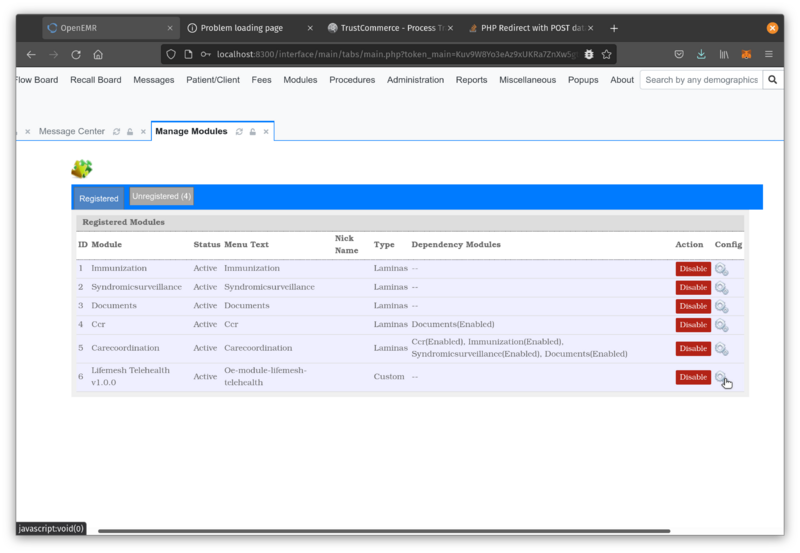This screenshot has height=553, width=800.
Task: Disable the Syndromicsurveillance module
Action: (x=692, y=287)
